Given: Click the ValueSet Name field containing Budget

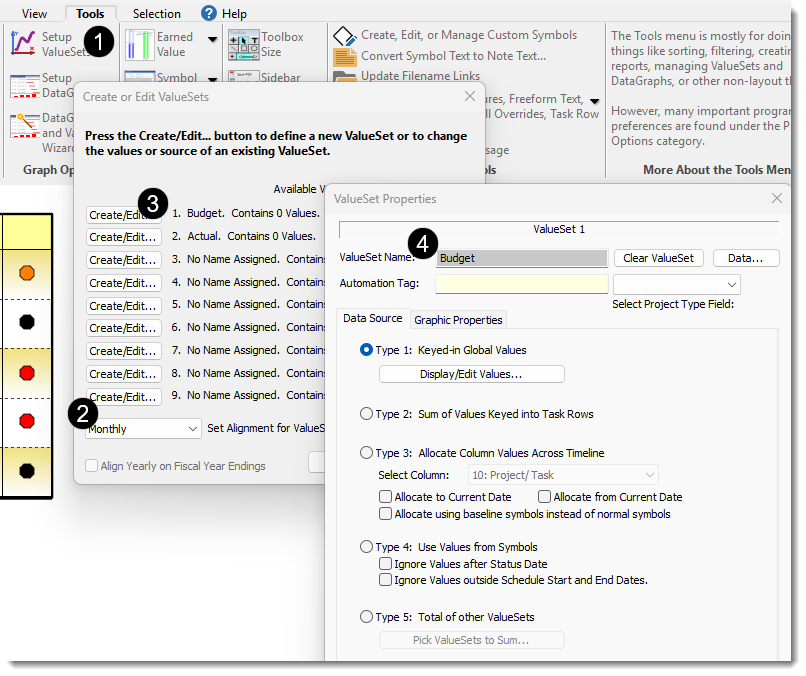Looking at the screenshot, I should click(x=521, y=258).
